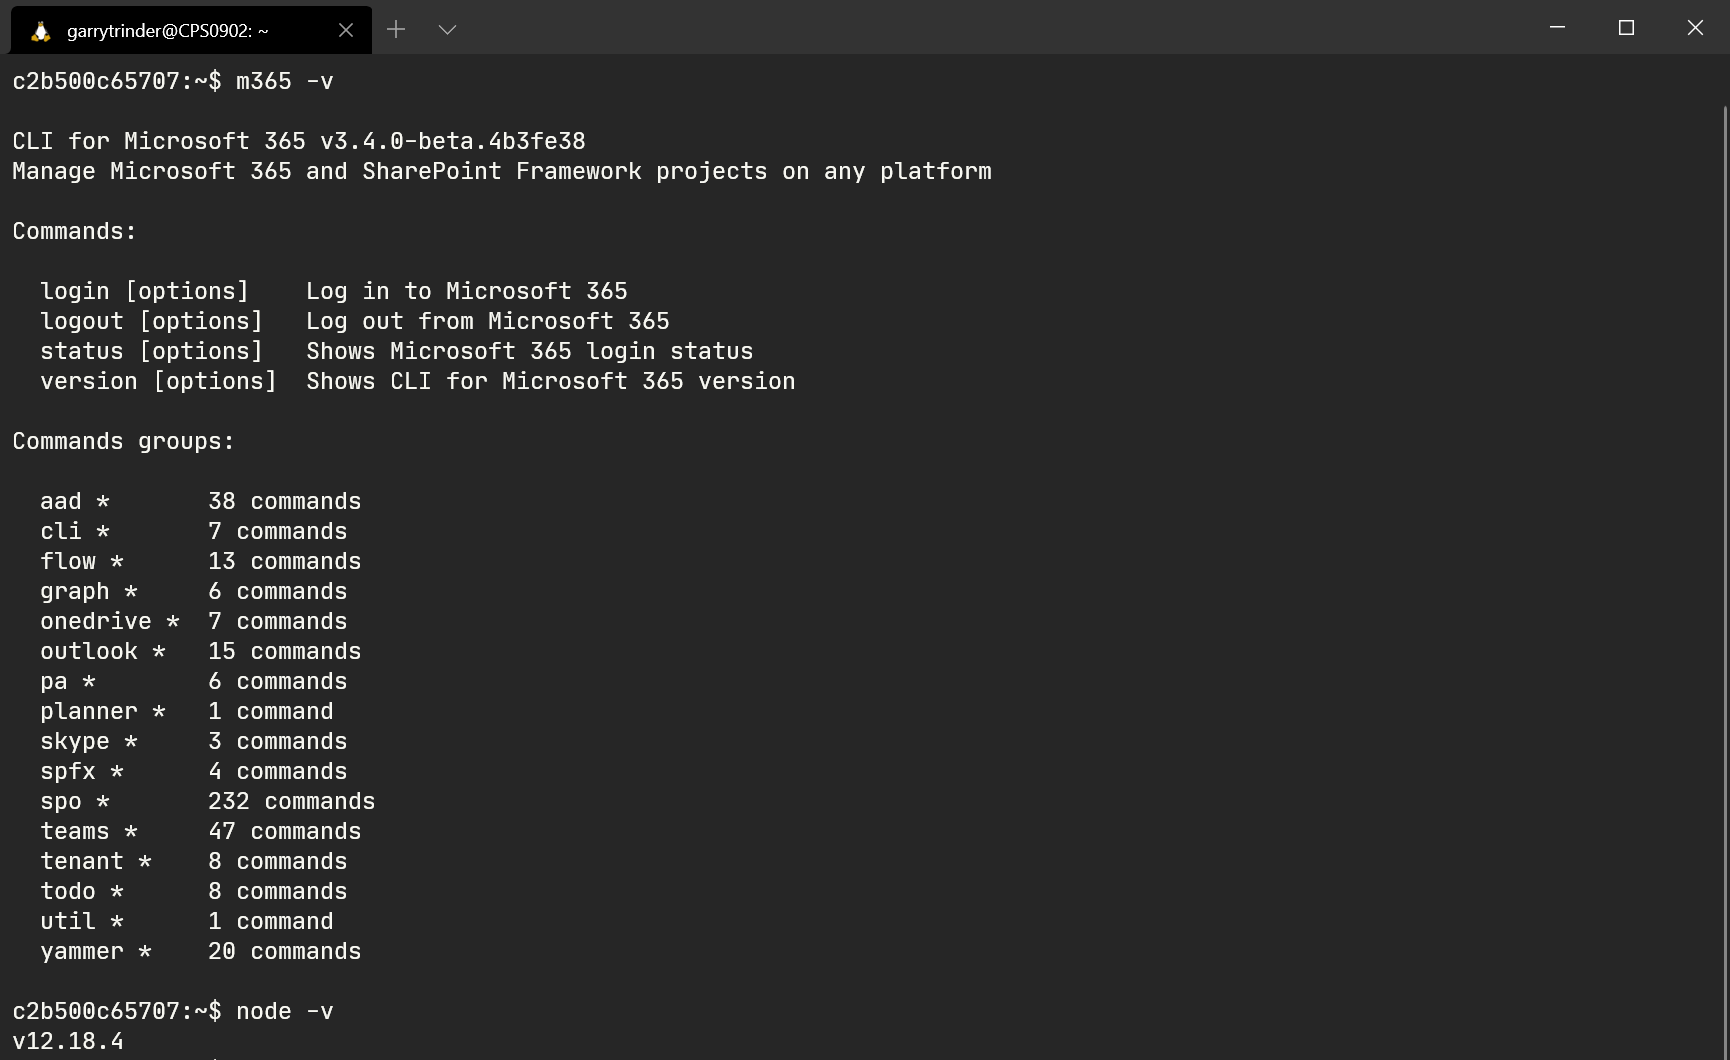The width and height of the screenshot is (1730, 1060).
Task: Select the node -v output line
Action: (68, 1041)
